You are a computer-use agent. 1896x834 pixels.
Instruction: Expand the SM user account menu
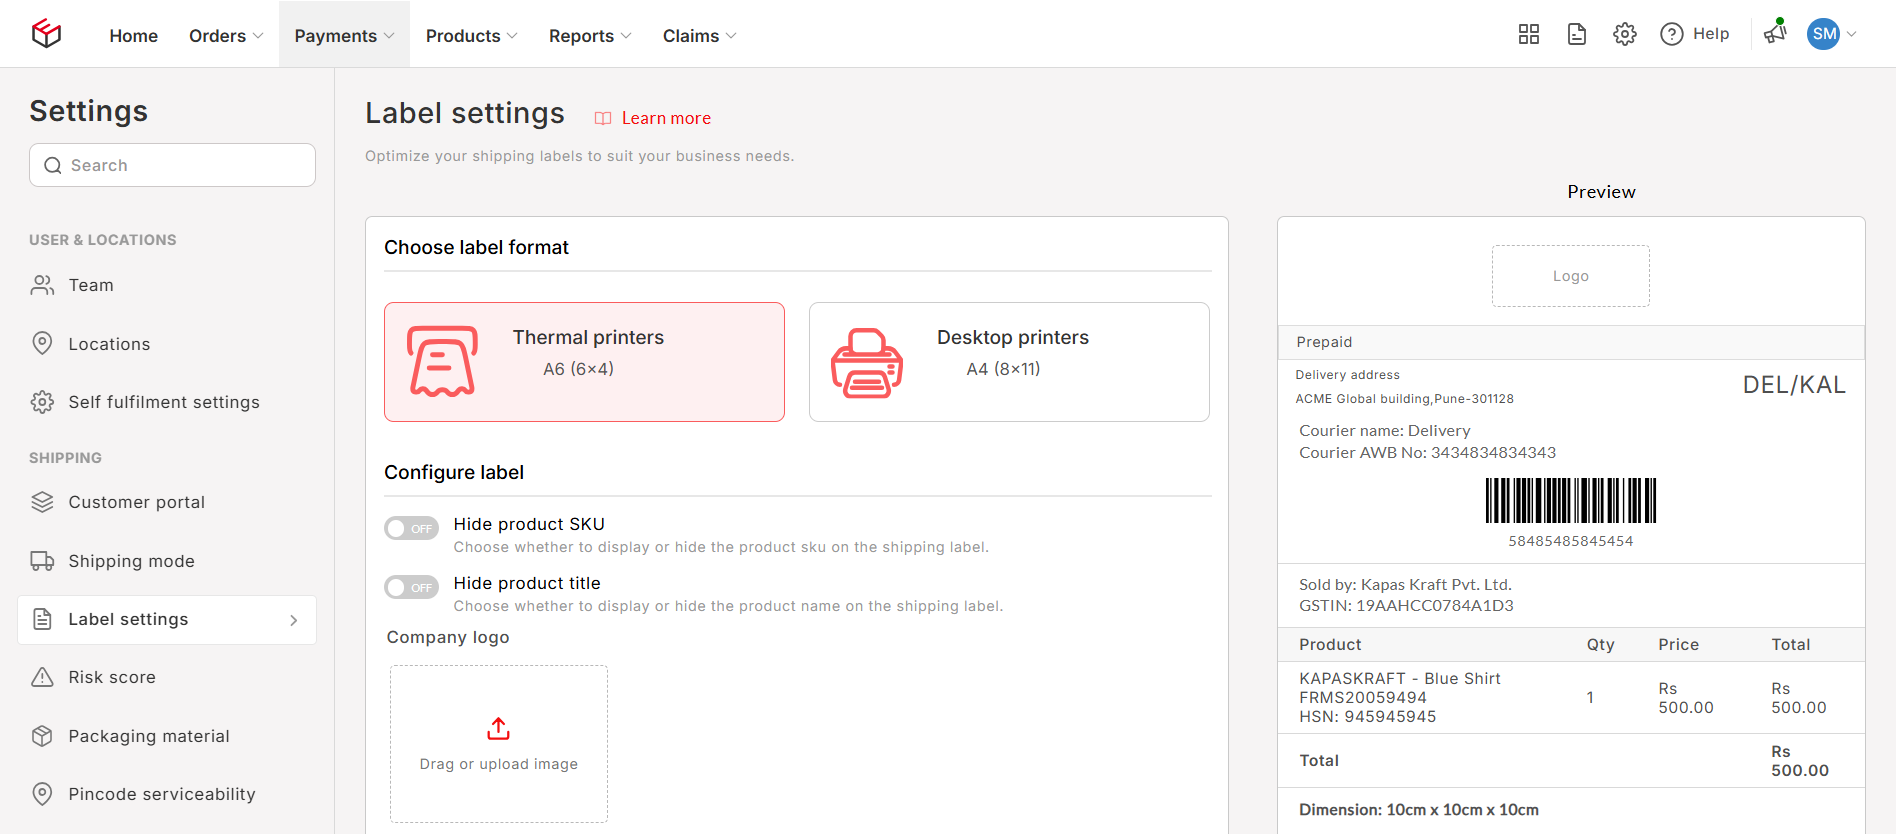coord(1832,34)
